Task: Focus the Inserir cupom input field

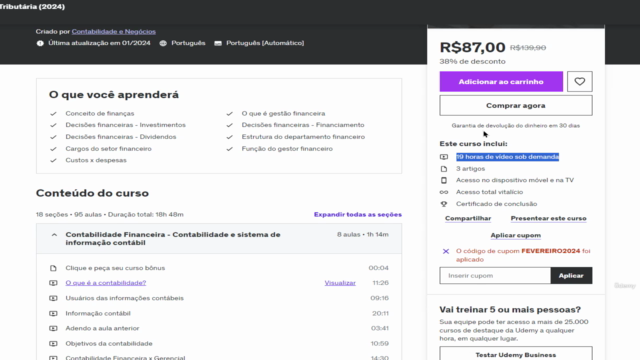Action: pos(495,276)
